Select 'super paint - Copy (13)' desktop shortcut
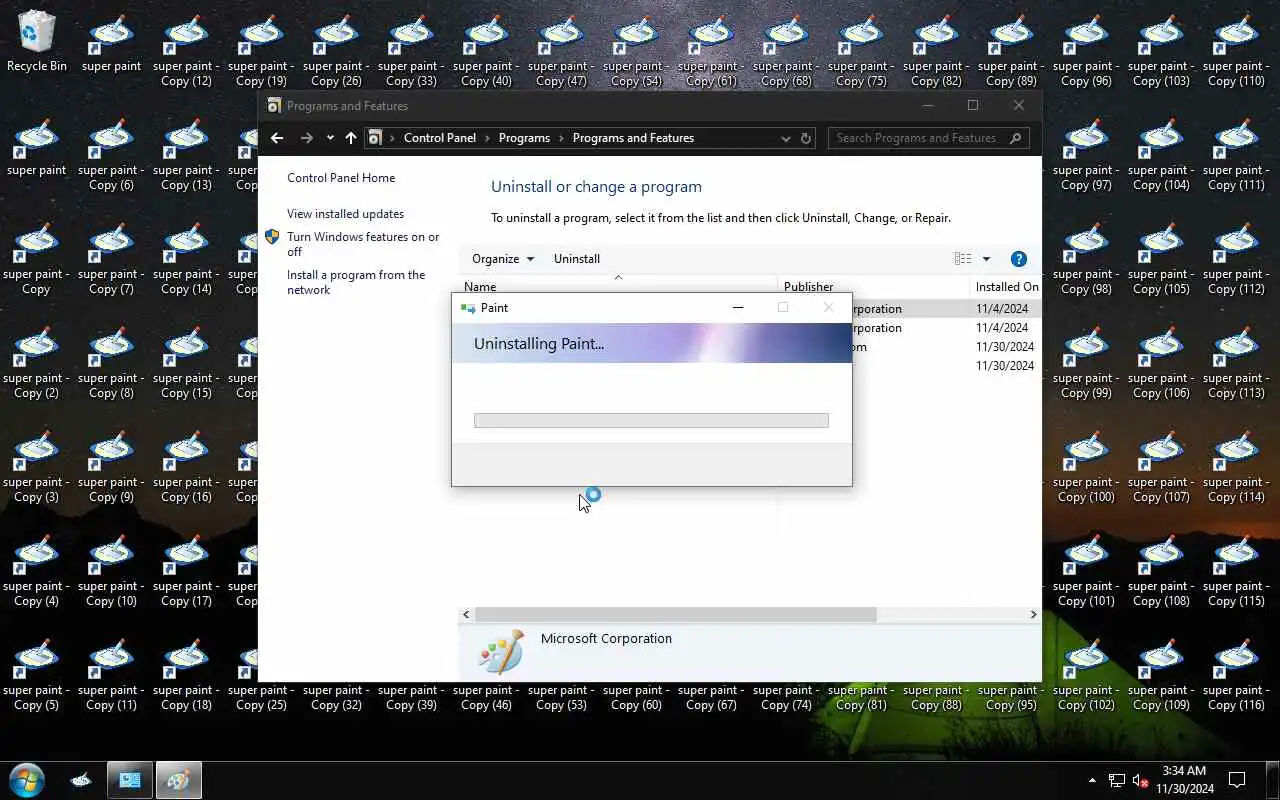Screen dimensions: 1280x800 186,154
